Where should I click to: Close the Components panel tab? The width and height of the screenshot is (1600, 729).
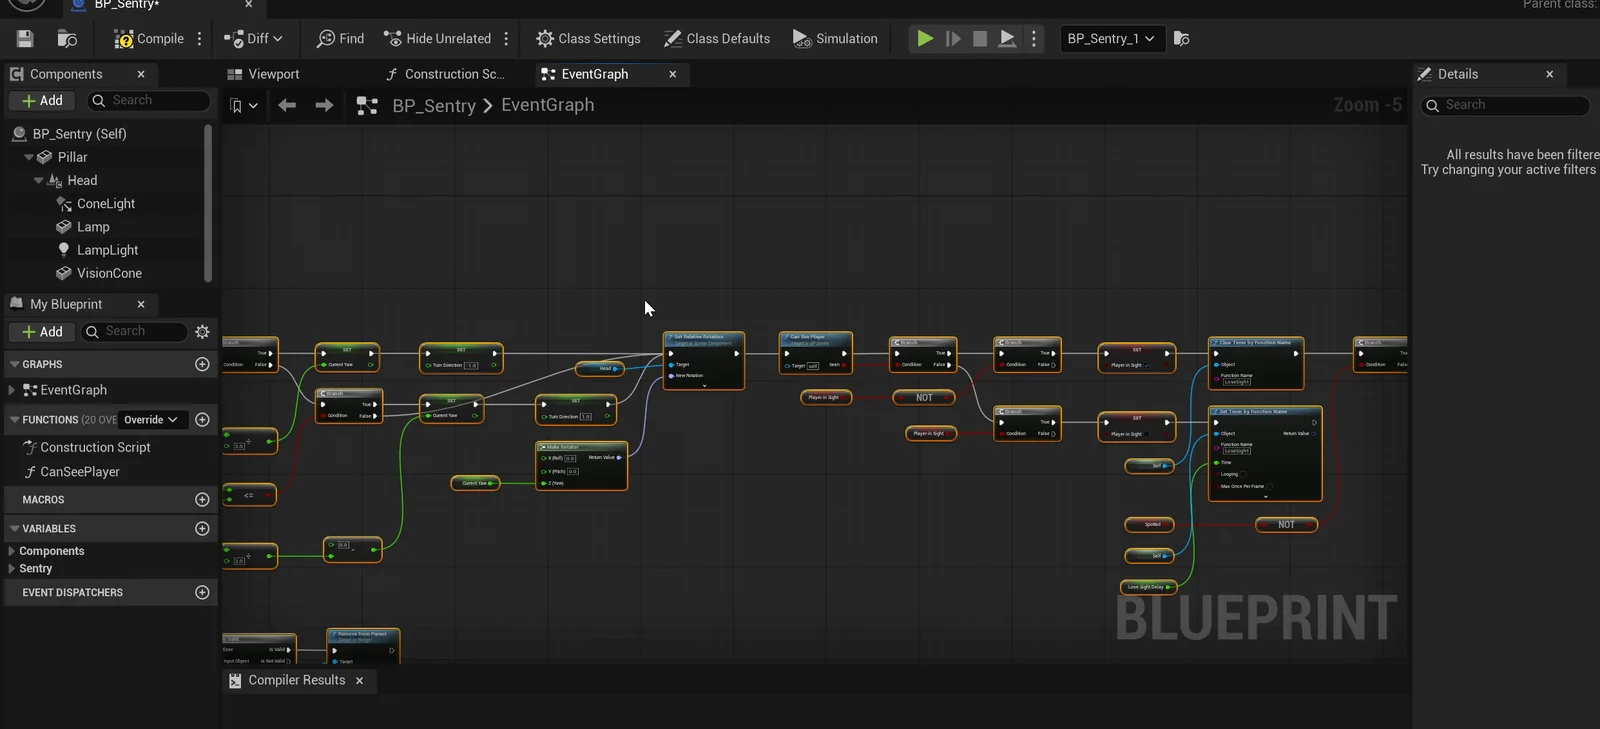(x=141, y=74)
